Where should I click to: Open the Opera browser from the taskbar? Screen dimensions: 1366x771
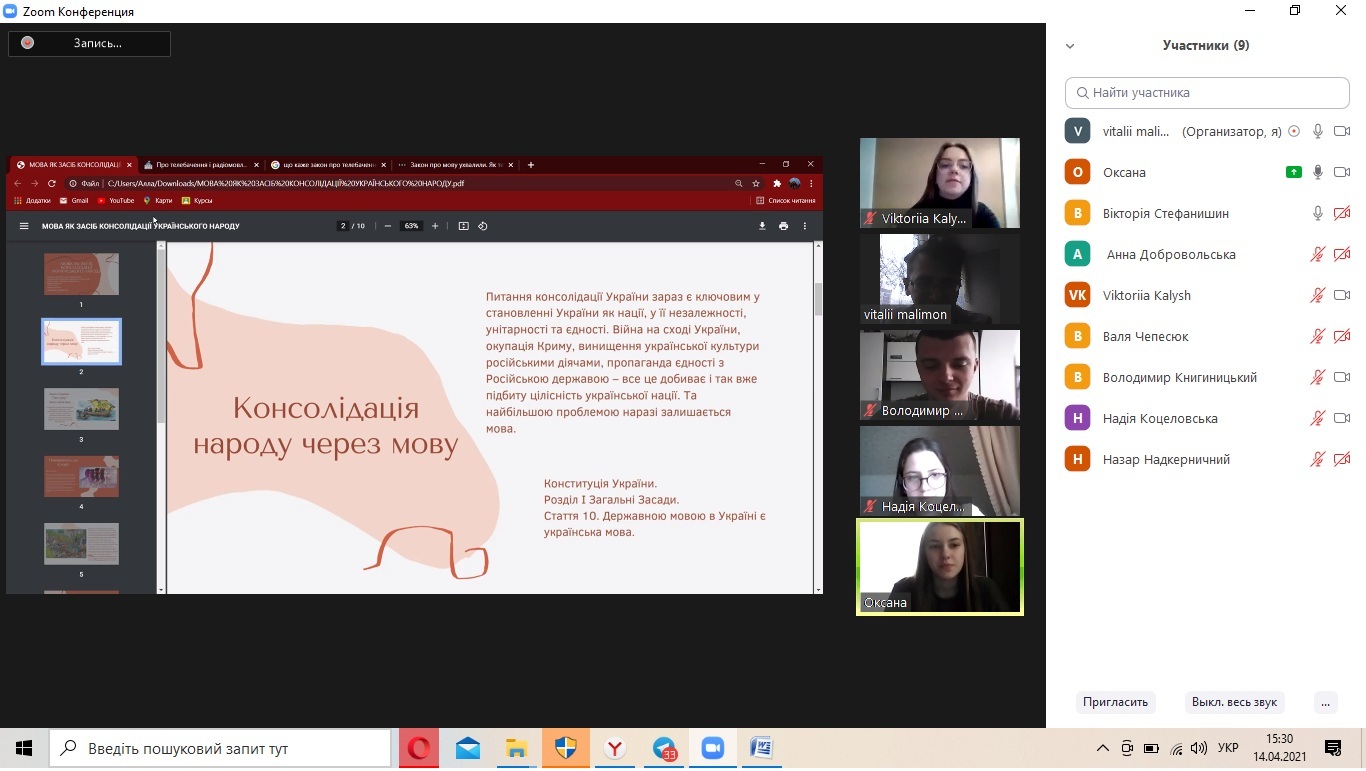pos(419,748)
